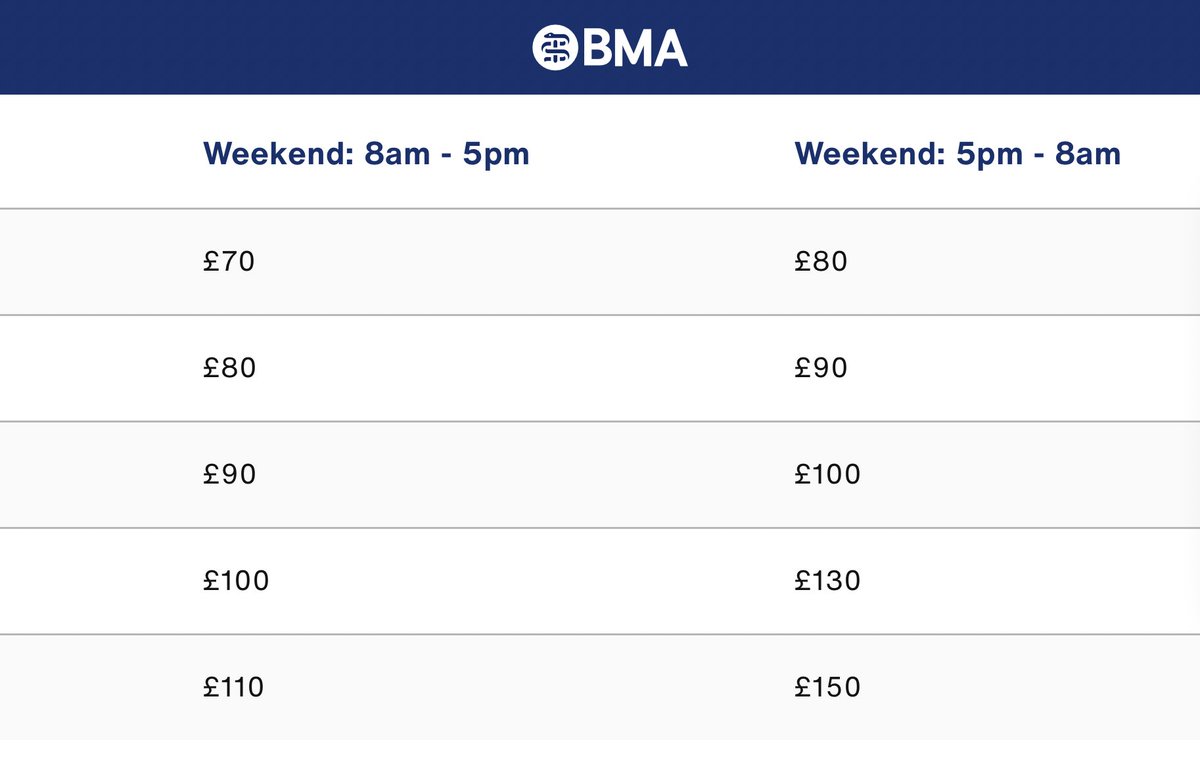Click the 'BMA' text in the header

click(x=635, y=48)
